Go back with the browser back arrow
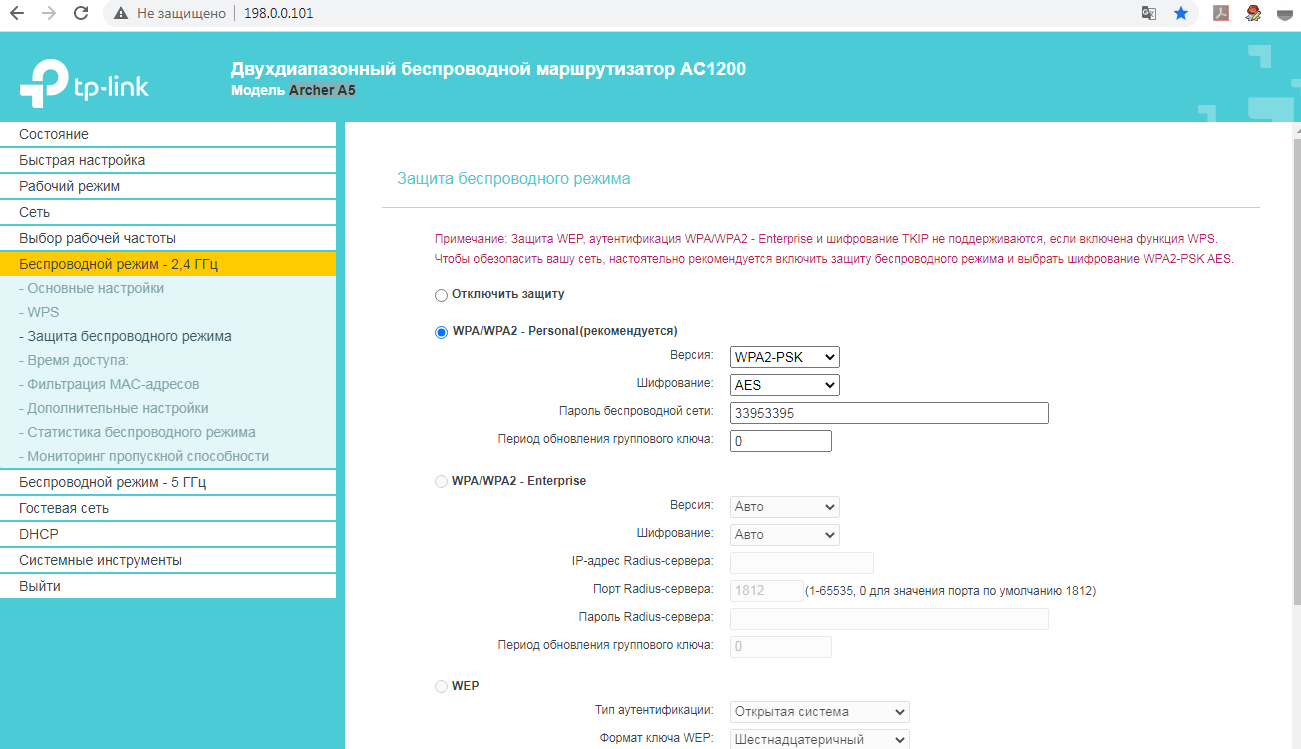This screenshot has width=1301, height=749. click(16, 14)
